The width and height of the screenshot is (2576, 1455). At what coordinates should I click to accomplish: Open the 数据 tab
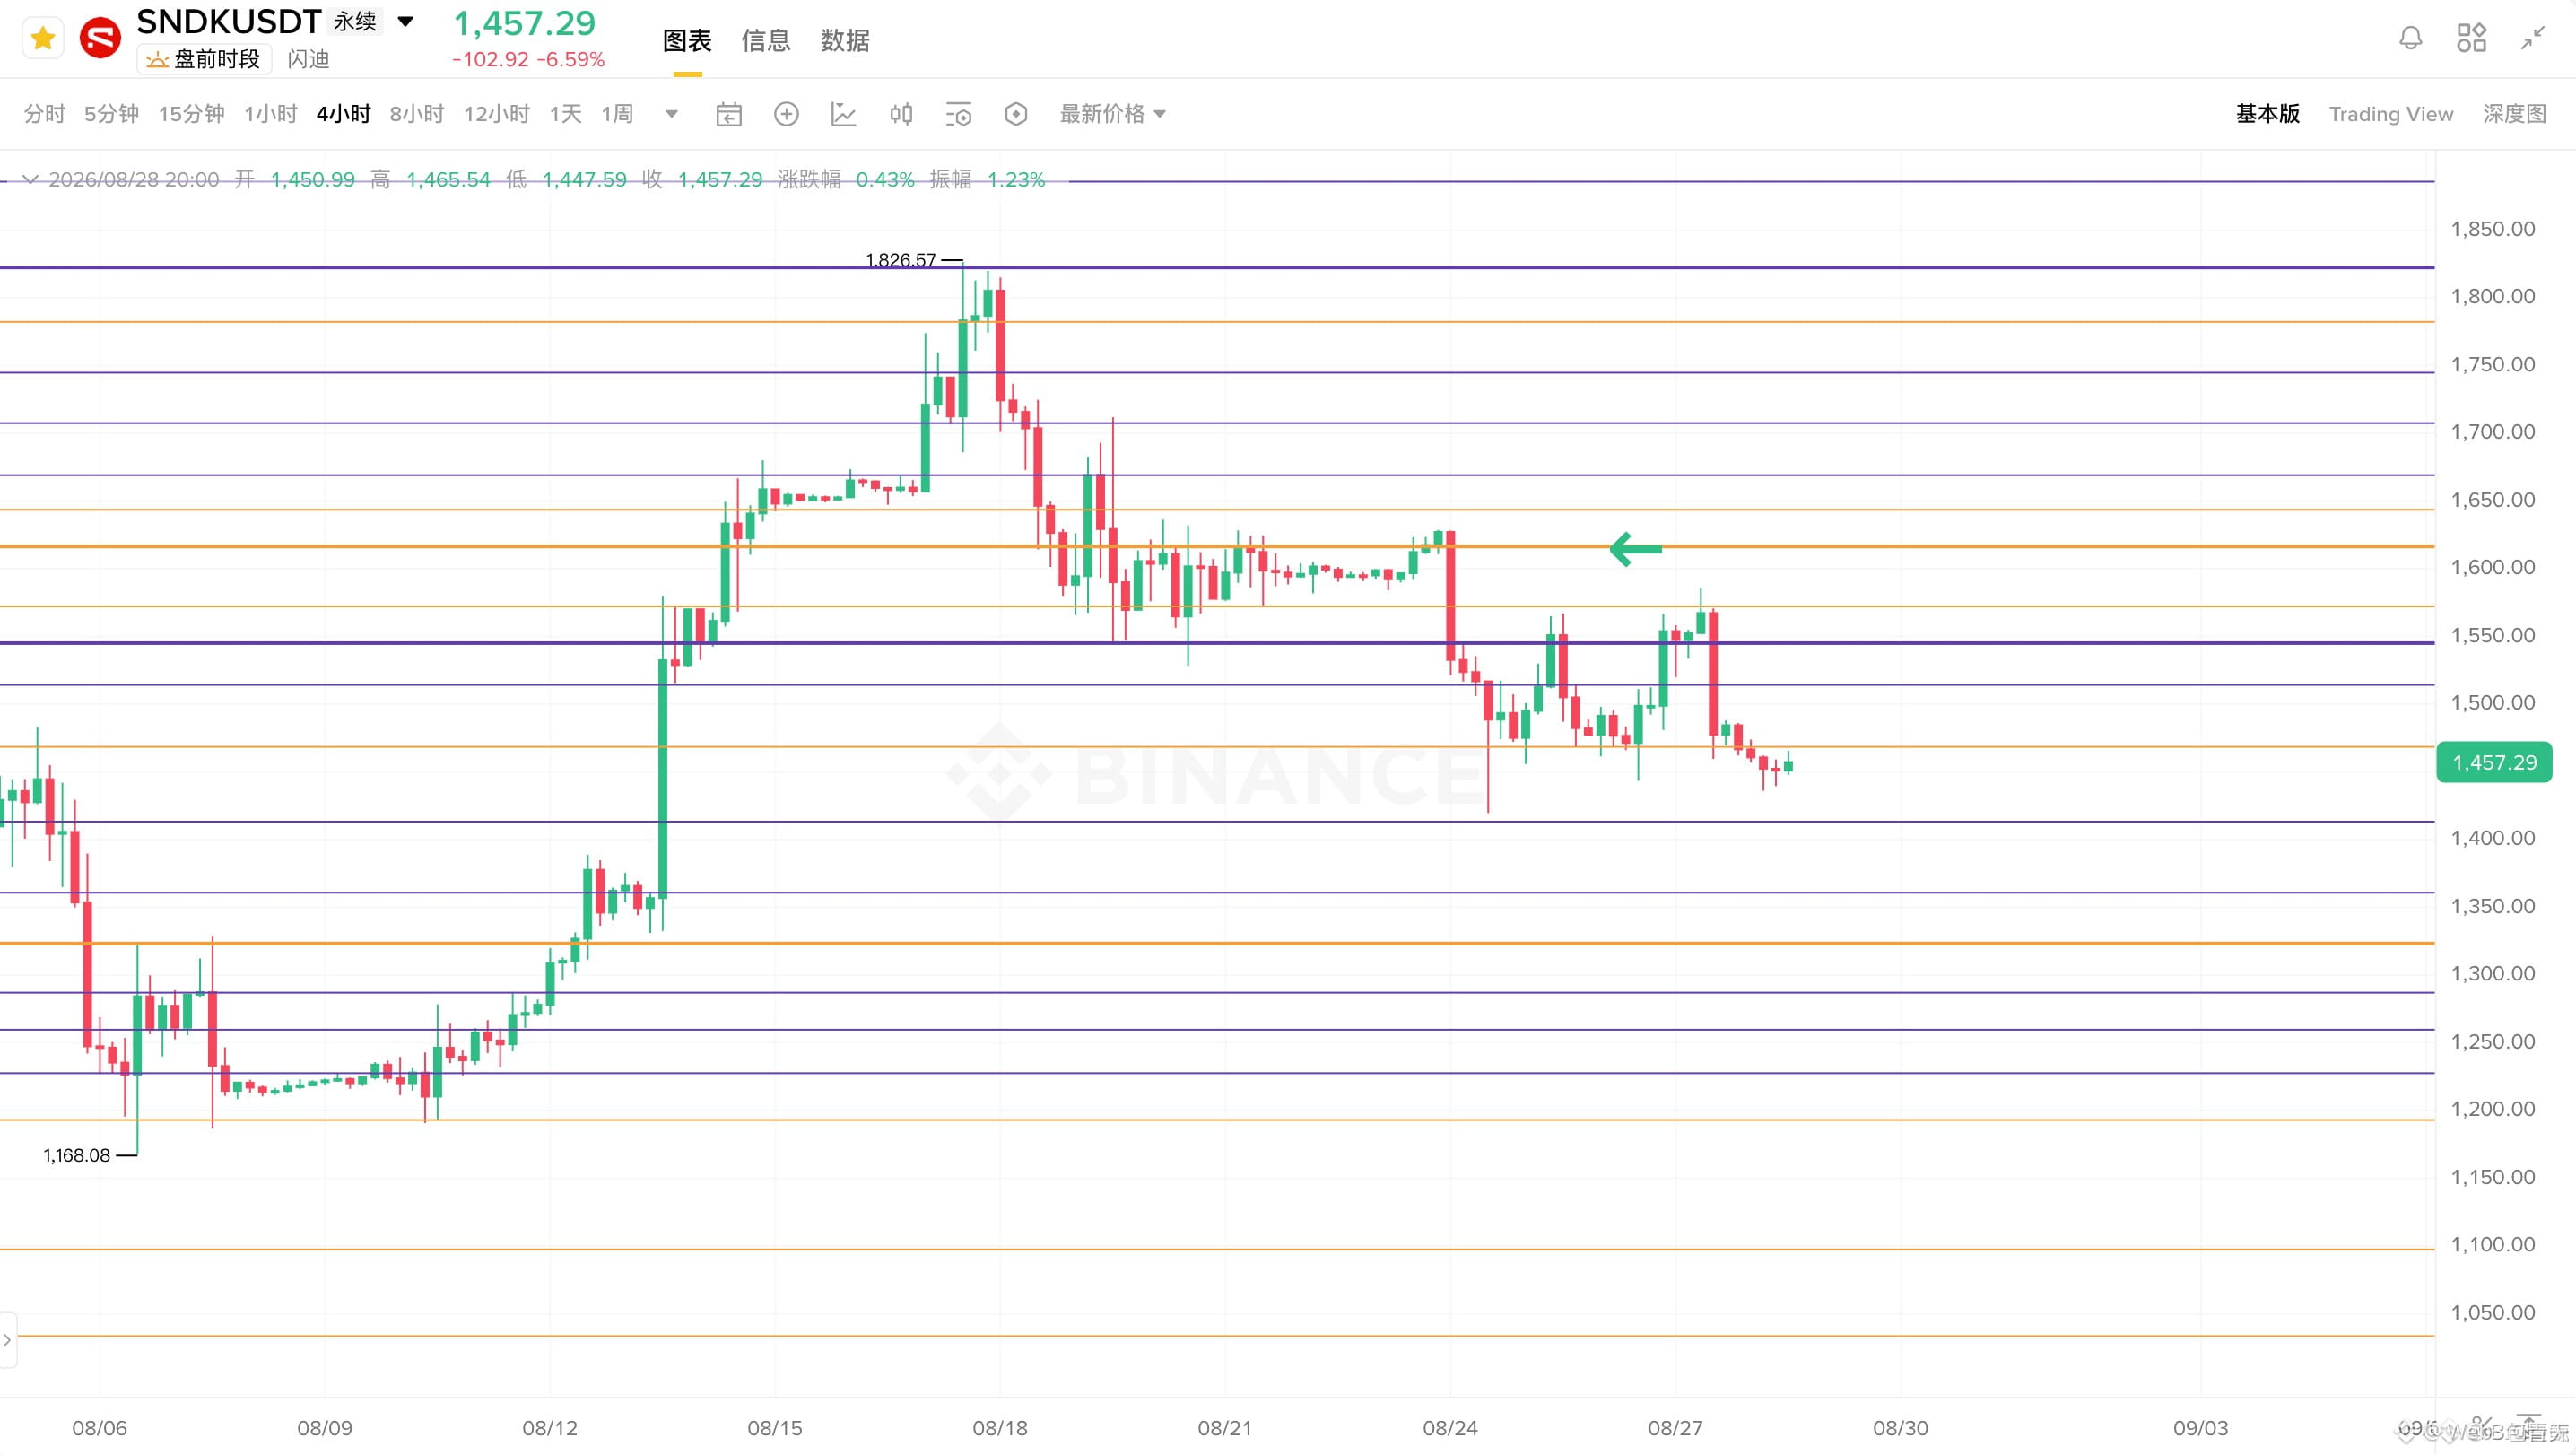click(x=845, y=41)
